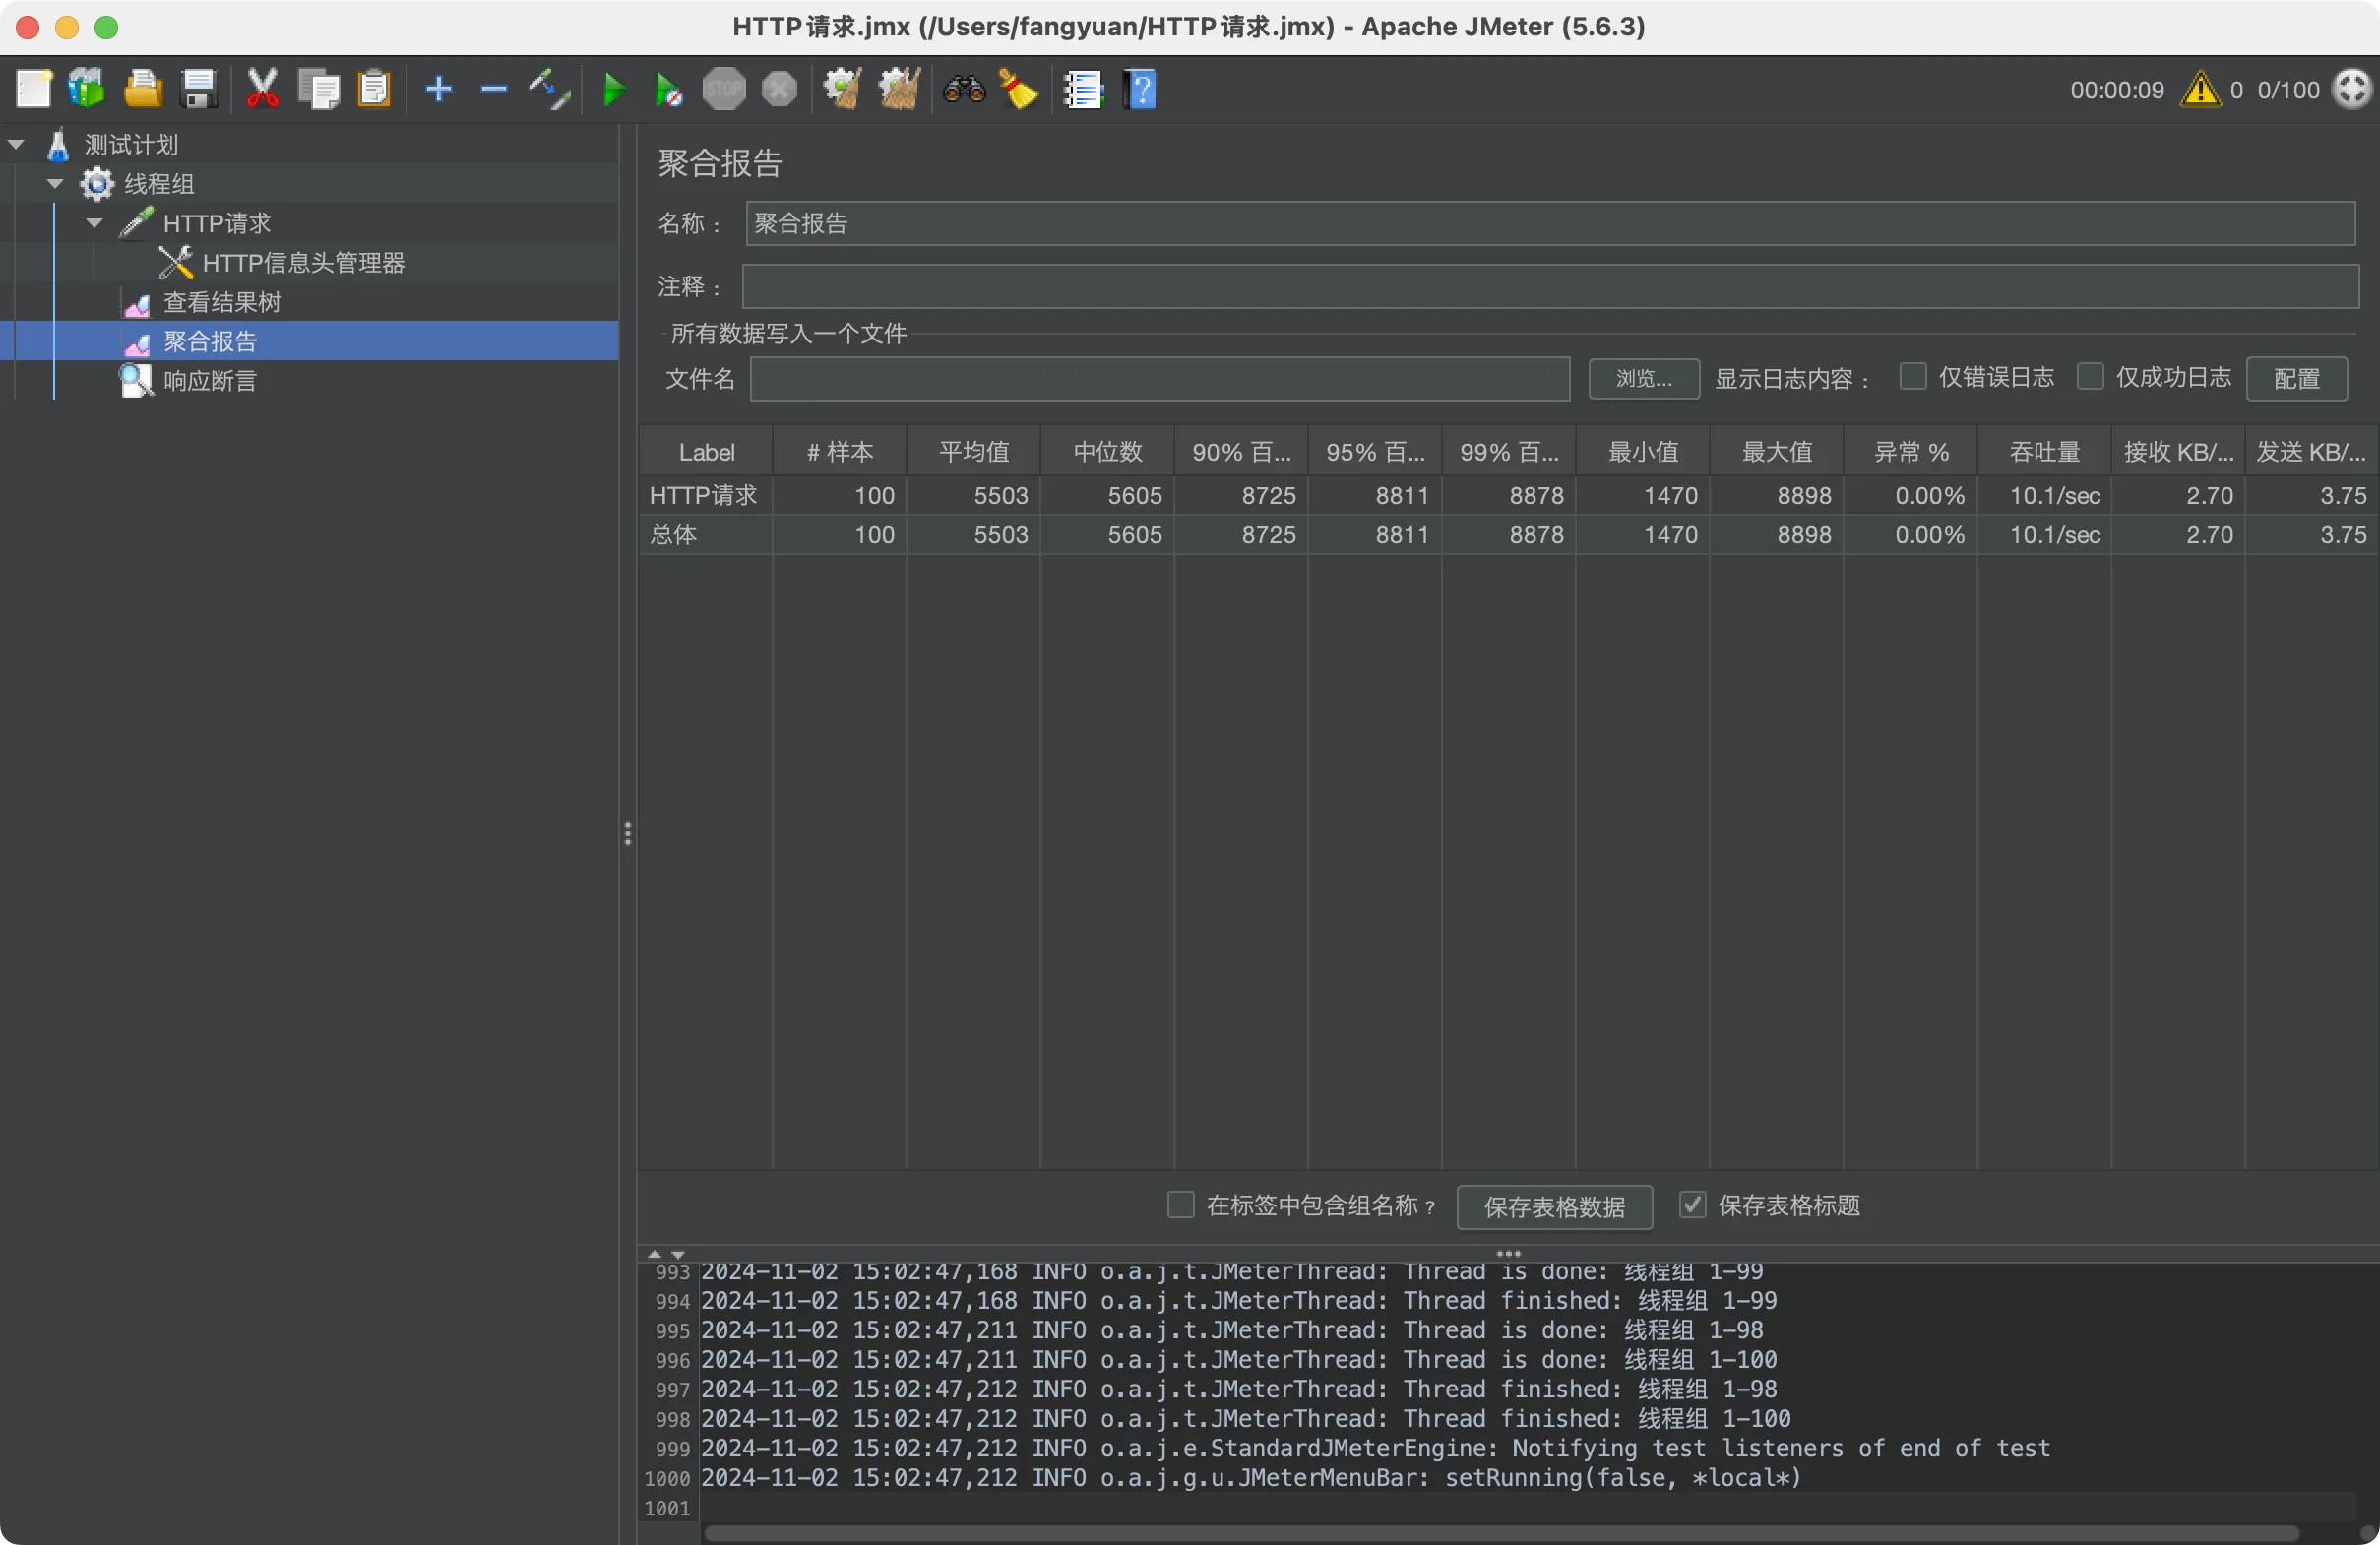Viewport: 2380px width, 1545px height.
Task: Select 线程组 in the tree
Action: (158, 184)
